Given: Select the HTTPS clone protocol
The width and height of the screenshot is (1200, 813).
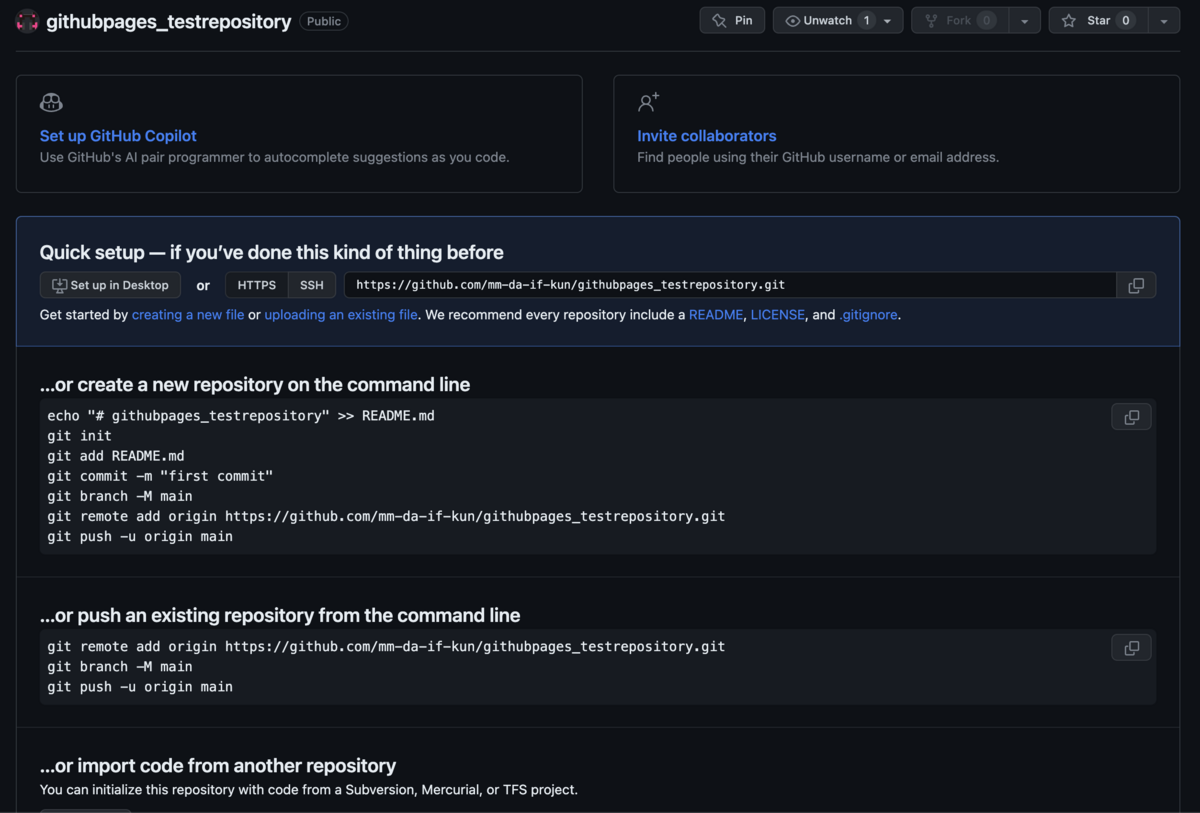Looking at the screenshot, I should click(x=256, y=286).
